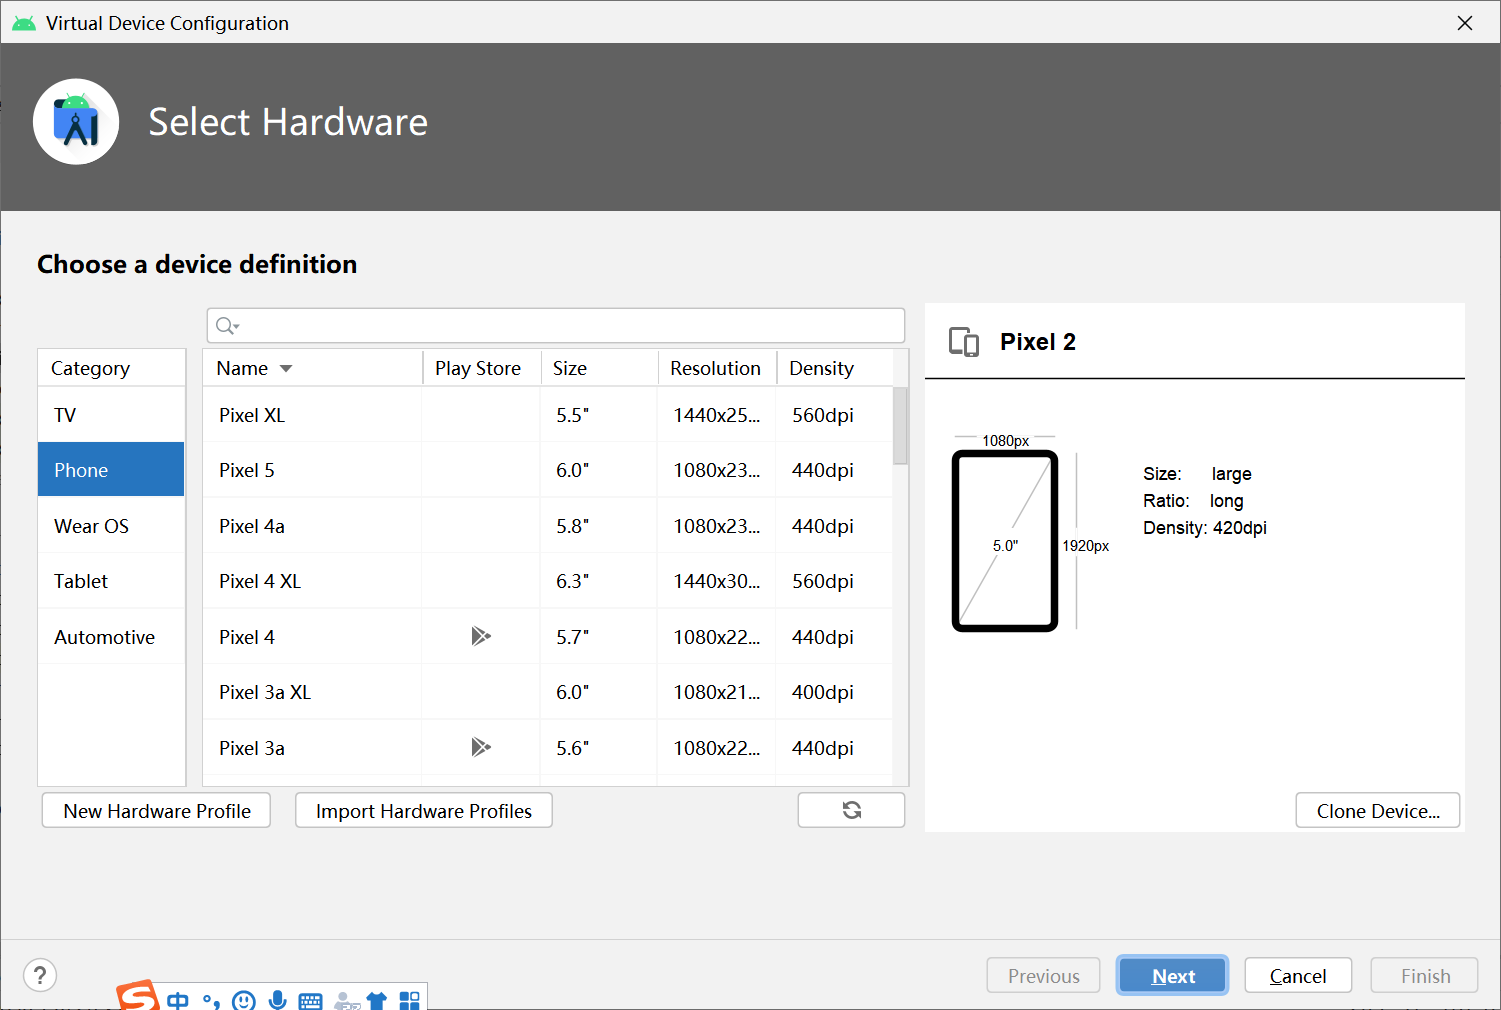The height and width of the screenshot is (1010, 1501).
Task: Close the Virtual Device Configuration window
Action: (1465, 23)
